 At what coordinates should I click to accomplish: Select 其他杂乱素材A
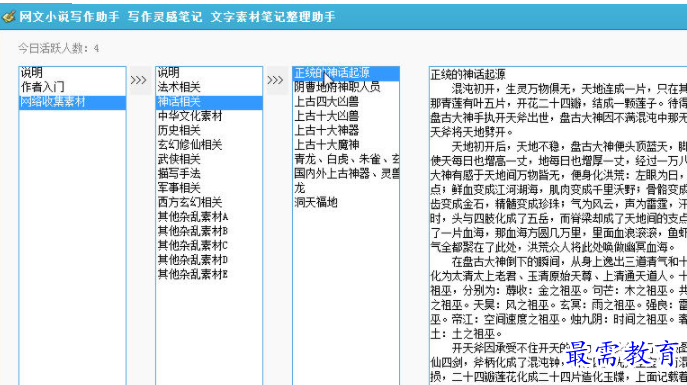[x=209, y=217]
